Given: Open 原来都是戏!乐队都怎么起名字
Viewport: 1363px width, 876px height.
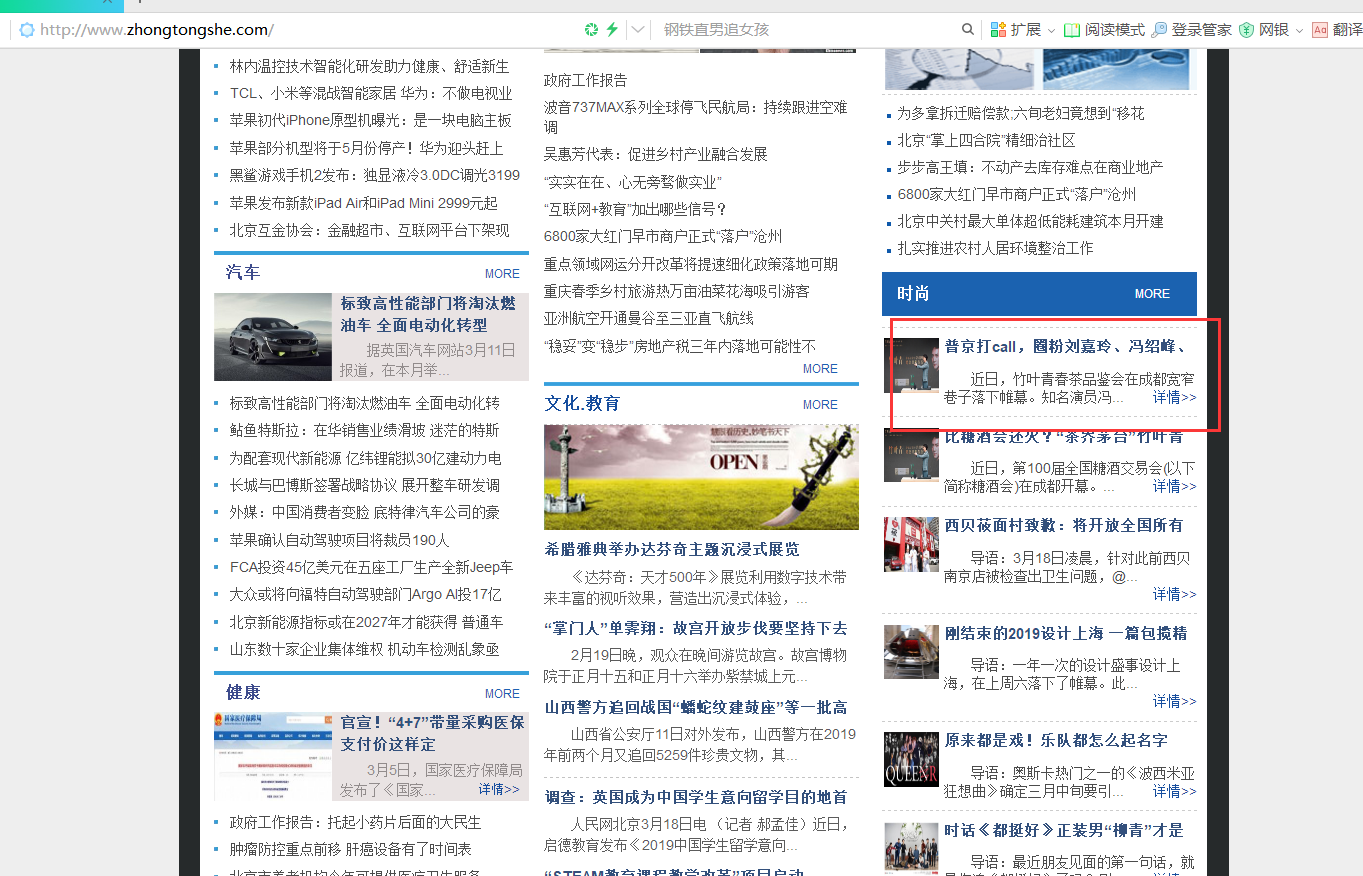Looking at the screenshot, I should pyautogui.click(x=1056, y=740).
